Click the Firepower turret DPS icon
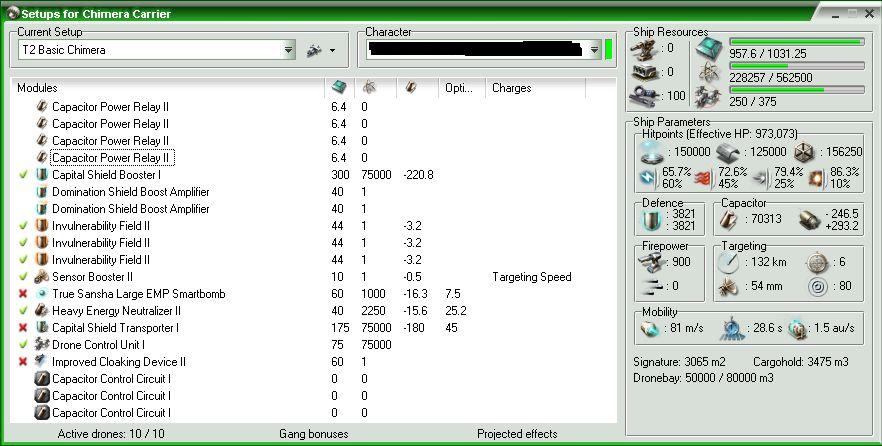Screen dimensions: 882x446 pyautogui.click(x=652, y=262)
